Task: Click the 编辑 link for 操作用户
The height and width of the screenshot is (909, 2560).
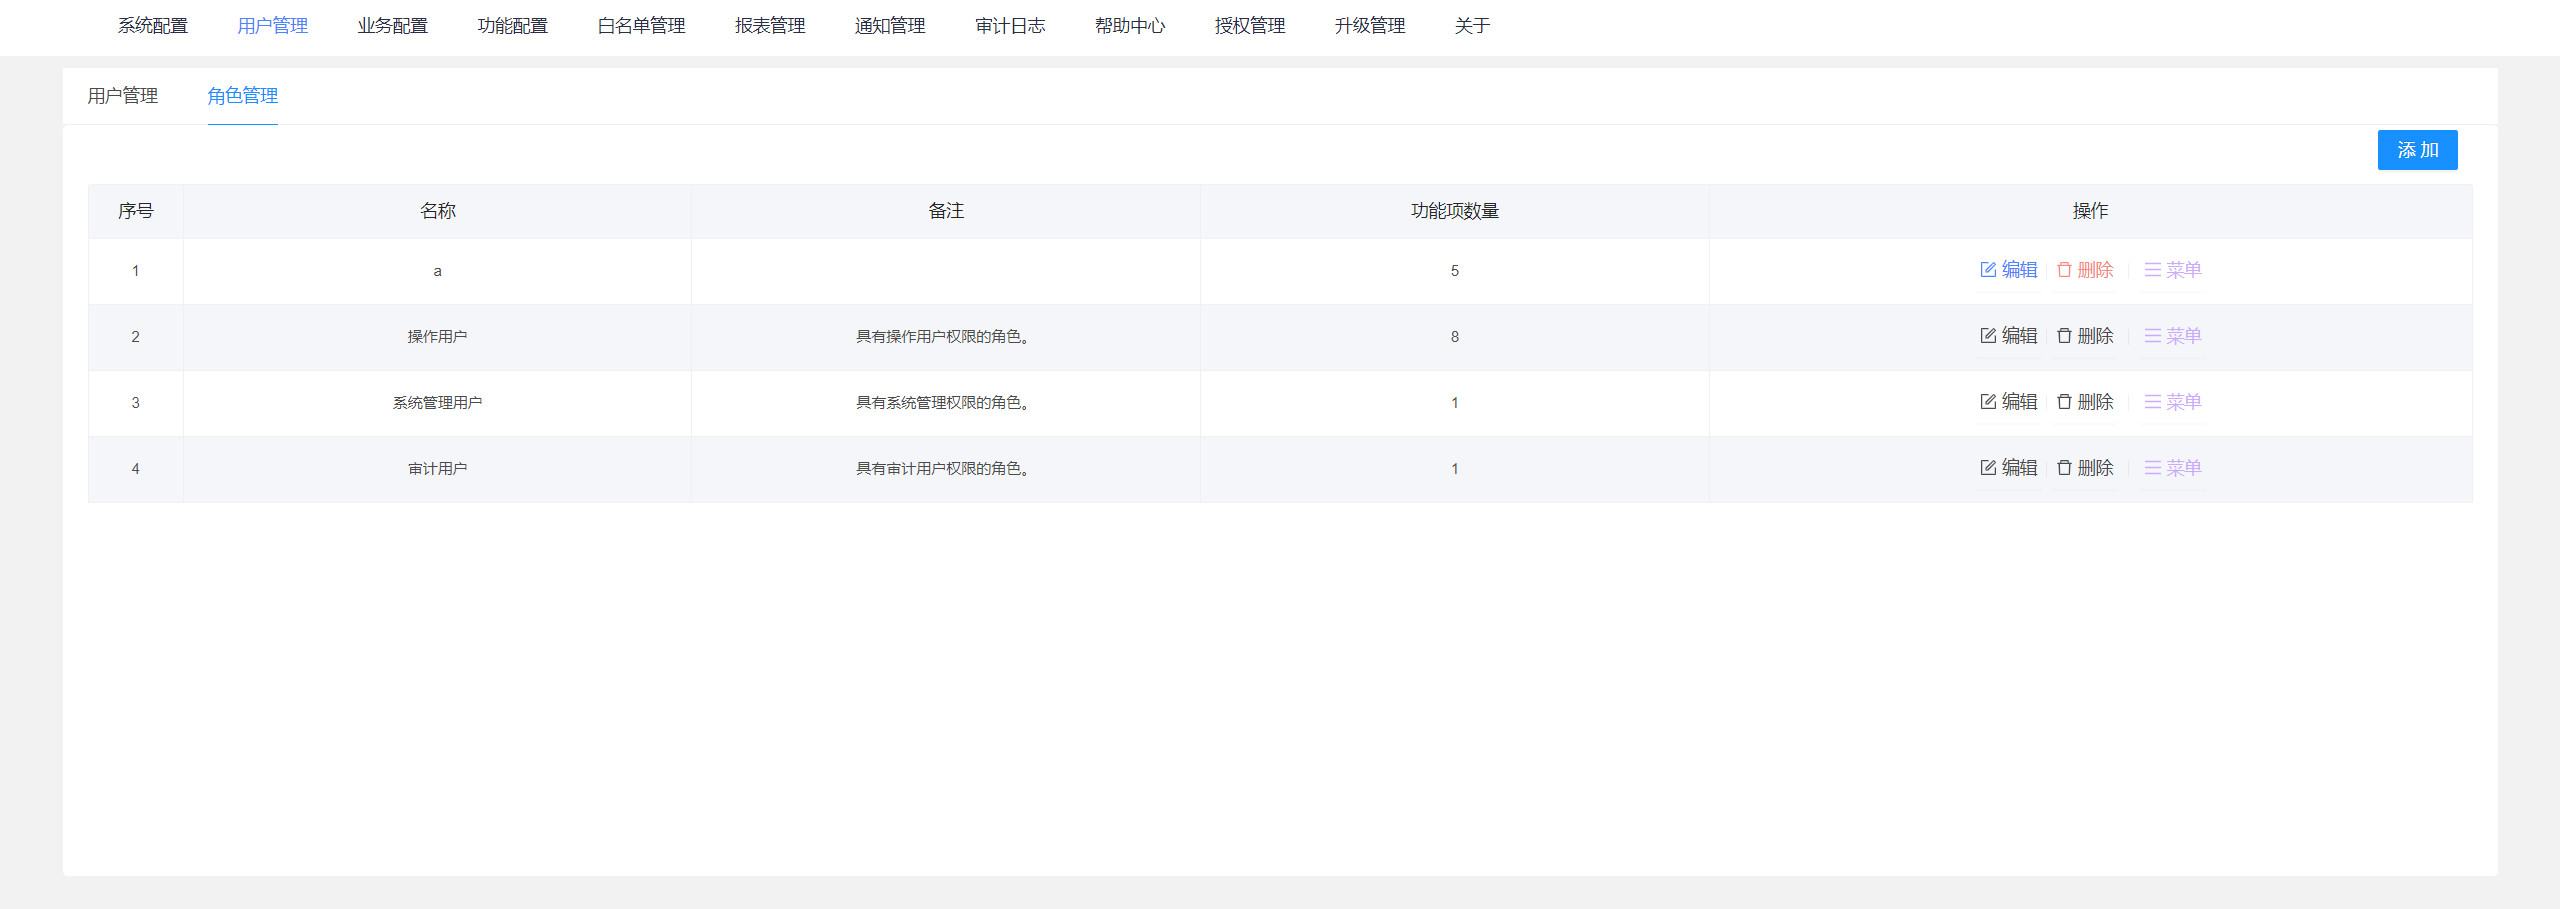Action: [x=2019, y=337]
